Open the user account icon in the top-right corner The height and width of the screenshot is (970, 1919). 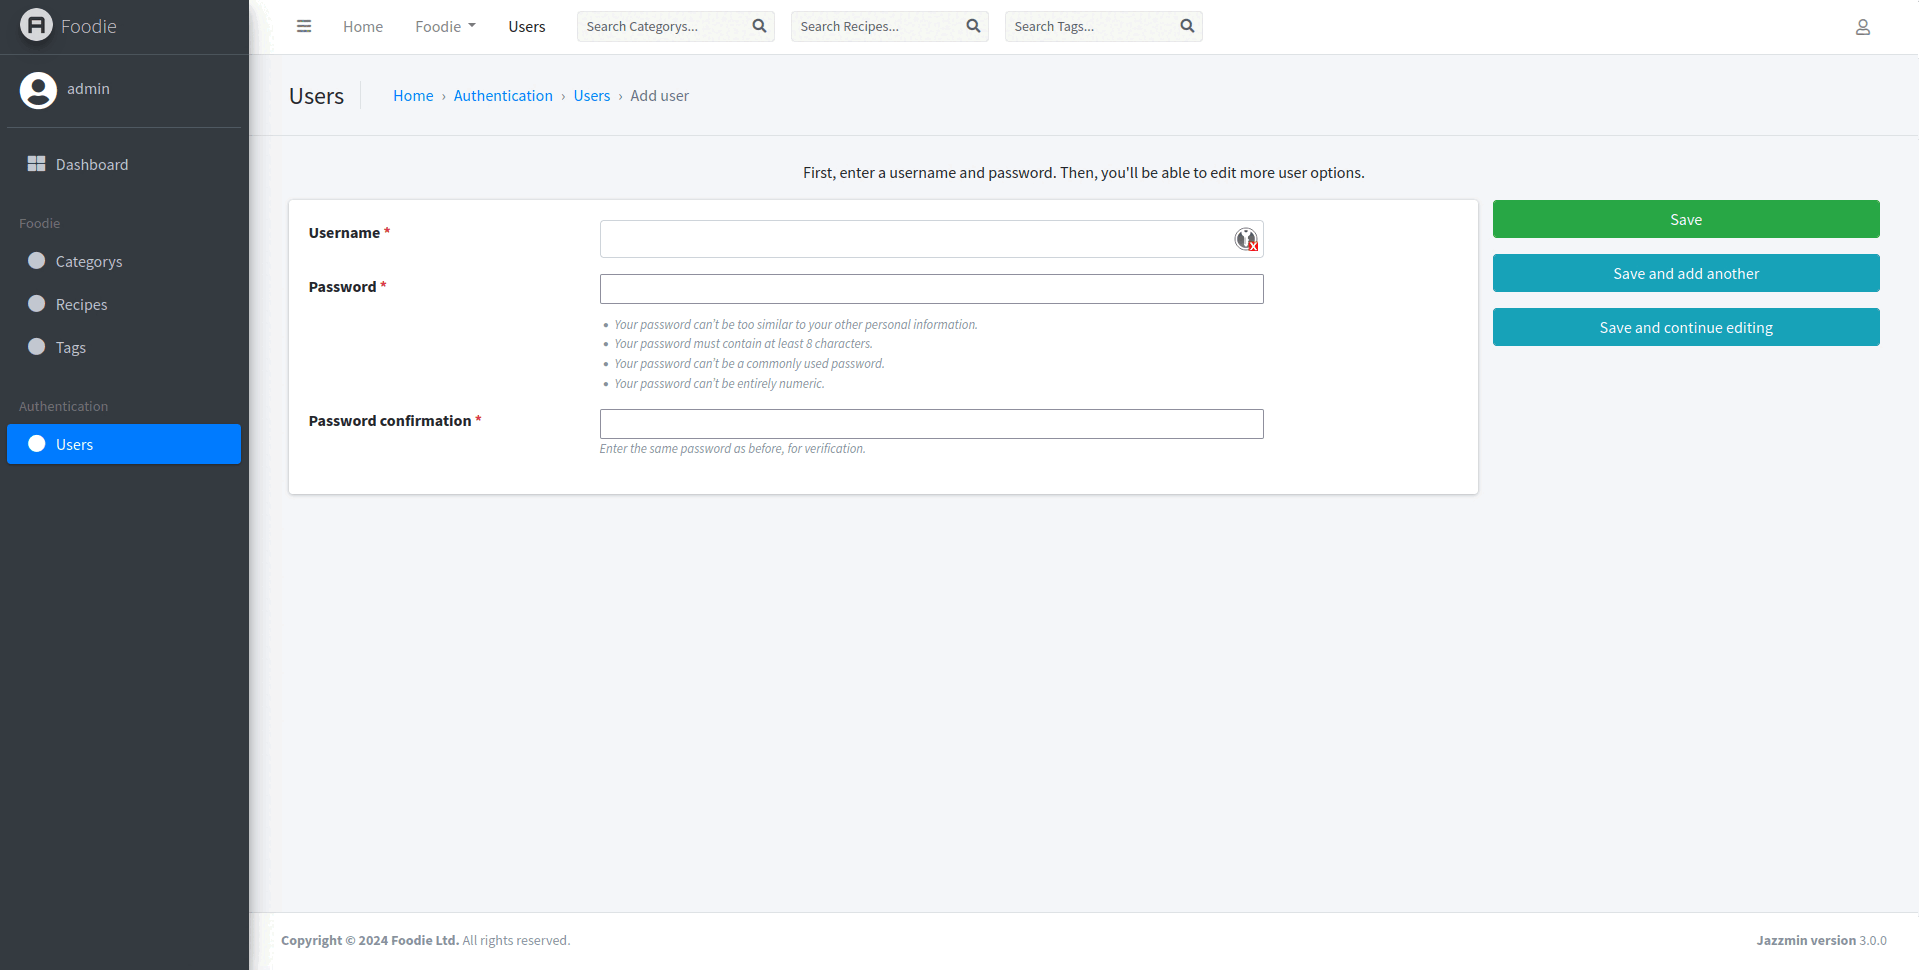[x=1862, y=27]
